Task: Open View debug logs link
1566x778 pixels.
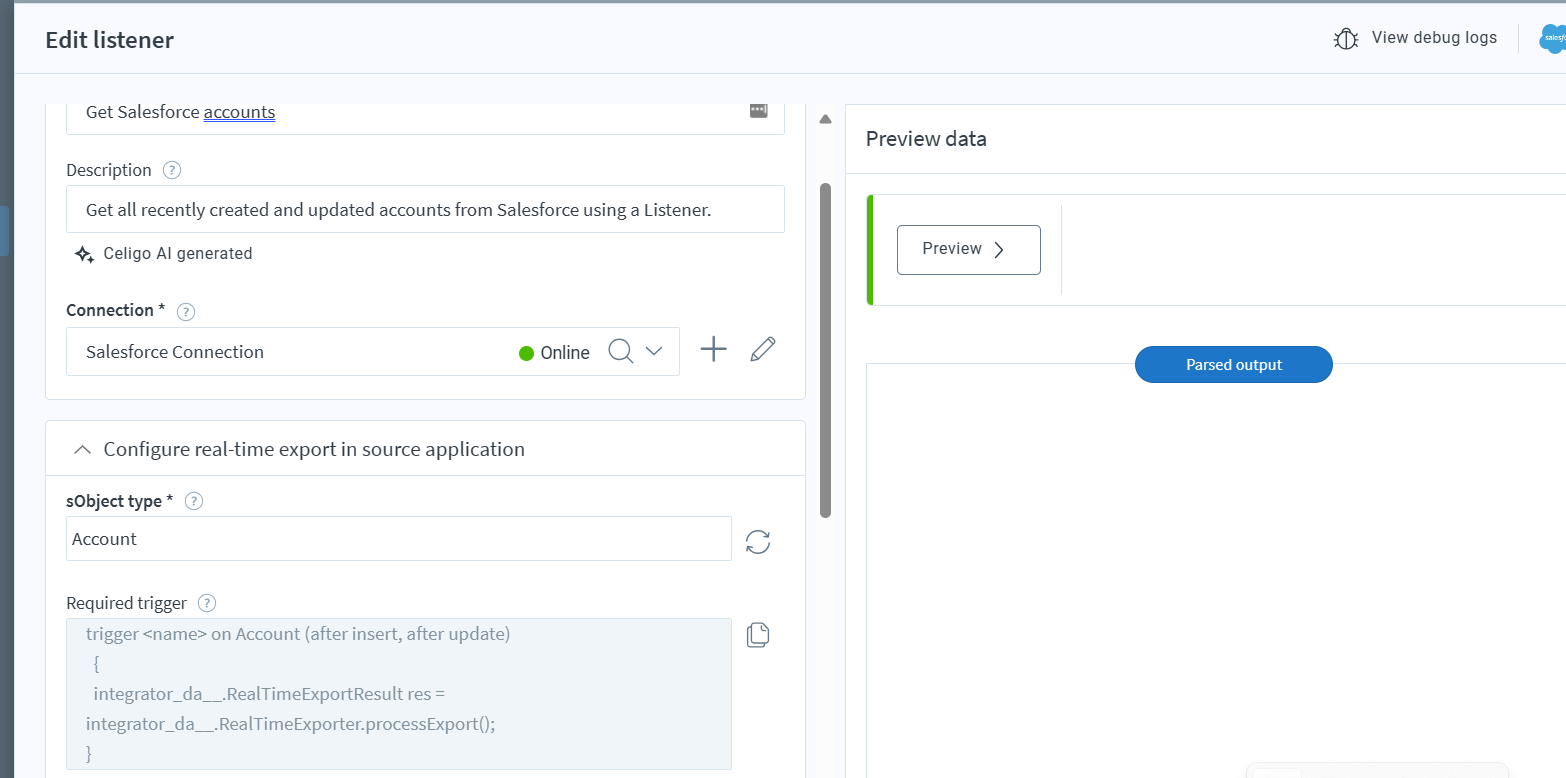Action: click(x=1434, y=38)
